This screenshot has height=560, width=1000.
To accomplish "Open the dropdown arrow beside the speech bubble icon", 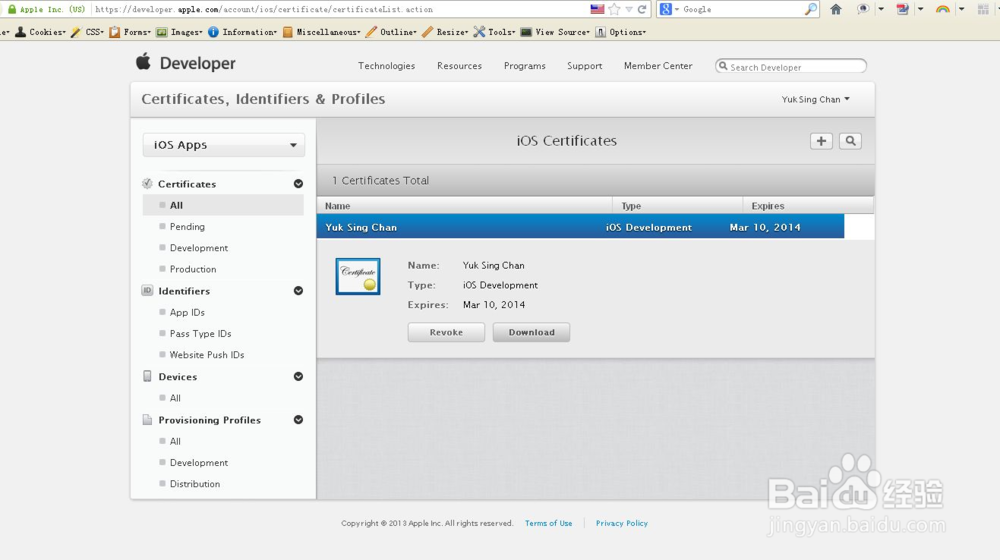I will pos(881,9).
